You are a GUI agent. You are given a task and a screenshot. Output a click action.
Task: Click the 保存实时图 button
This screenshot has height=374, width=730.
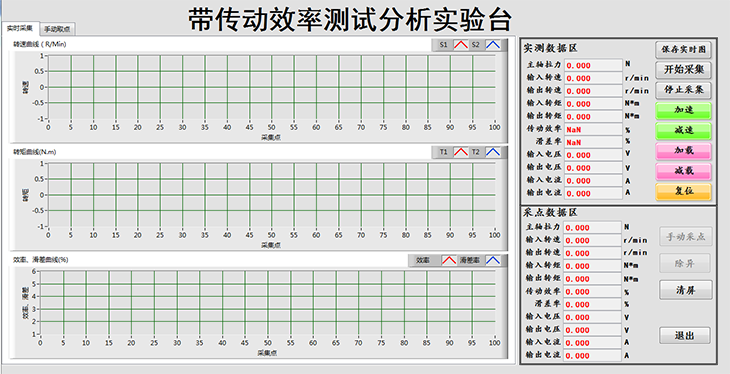pos(683,49)
